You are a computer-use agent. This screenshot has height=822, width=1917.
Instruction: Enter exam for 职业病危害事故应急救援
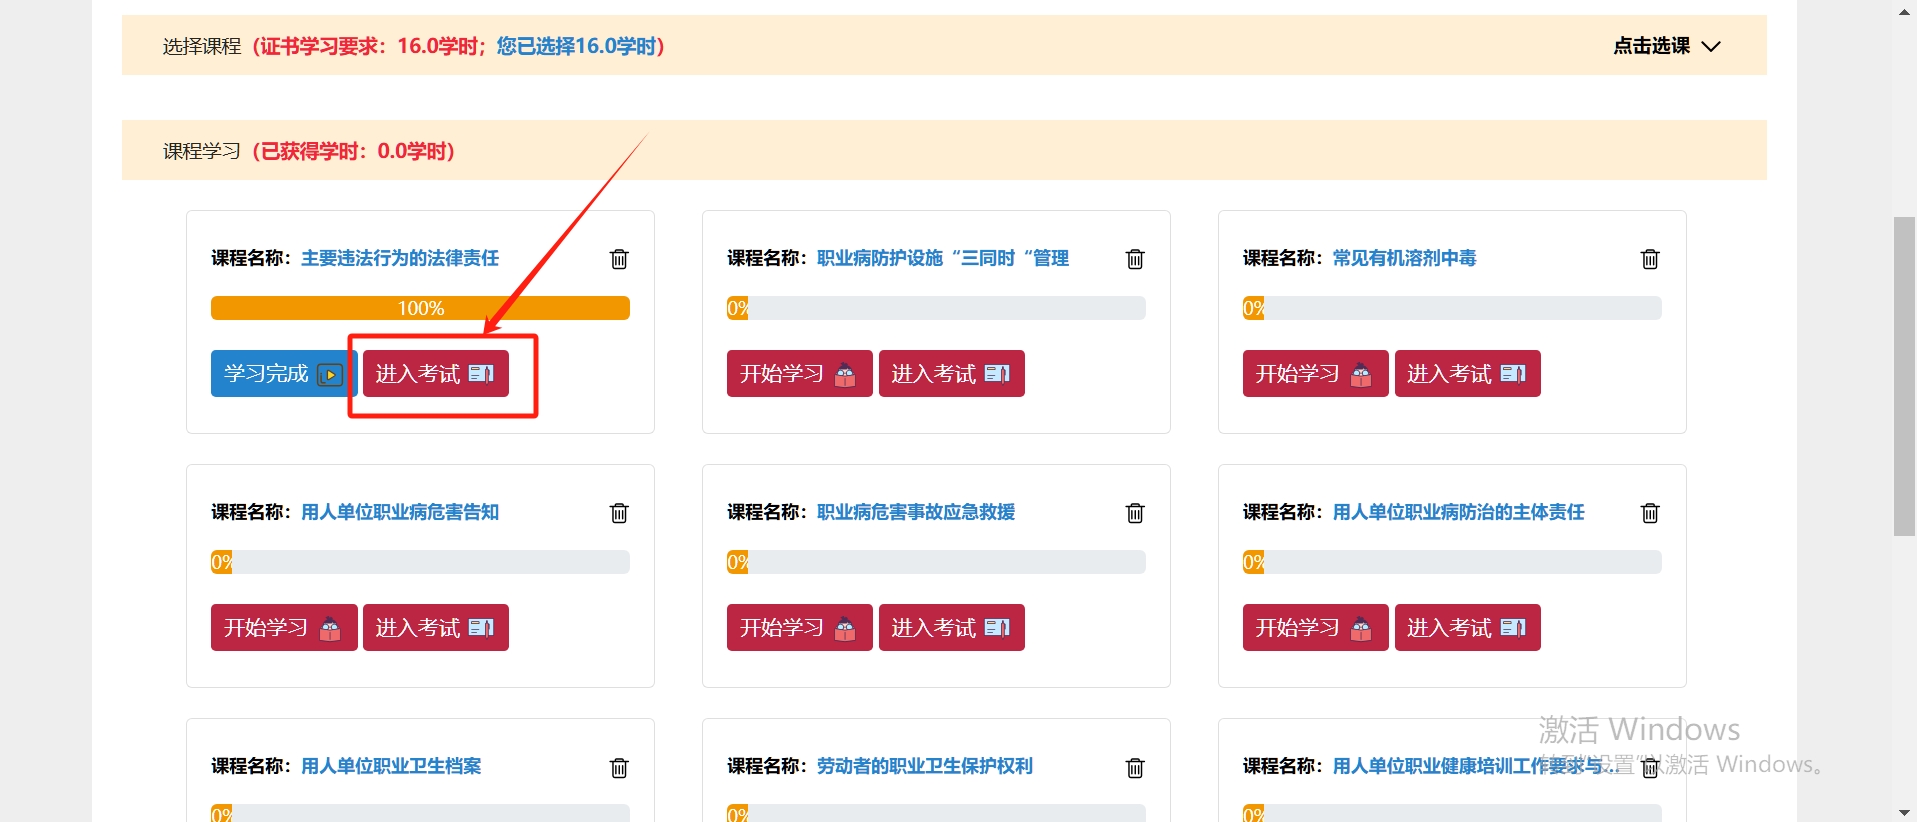coord(952,627)
